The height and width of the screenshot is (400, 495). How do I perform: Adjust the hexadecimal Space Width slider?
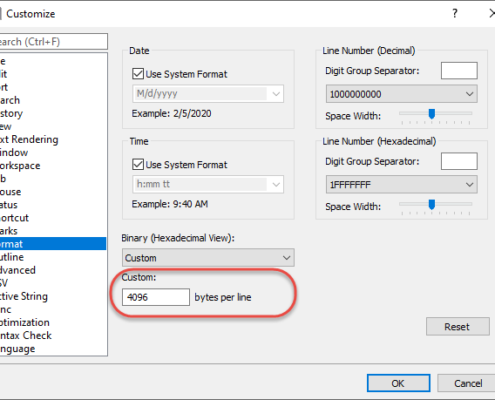click(x=432, y=204)
